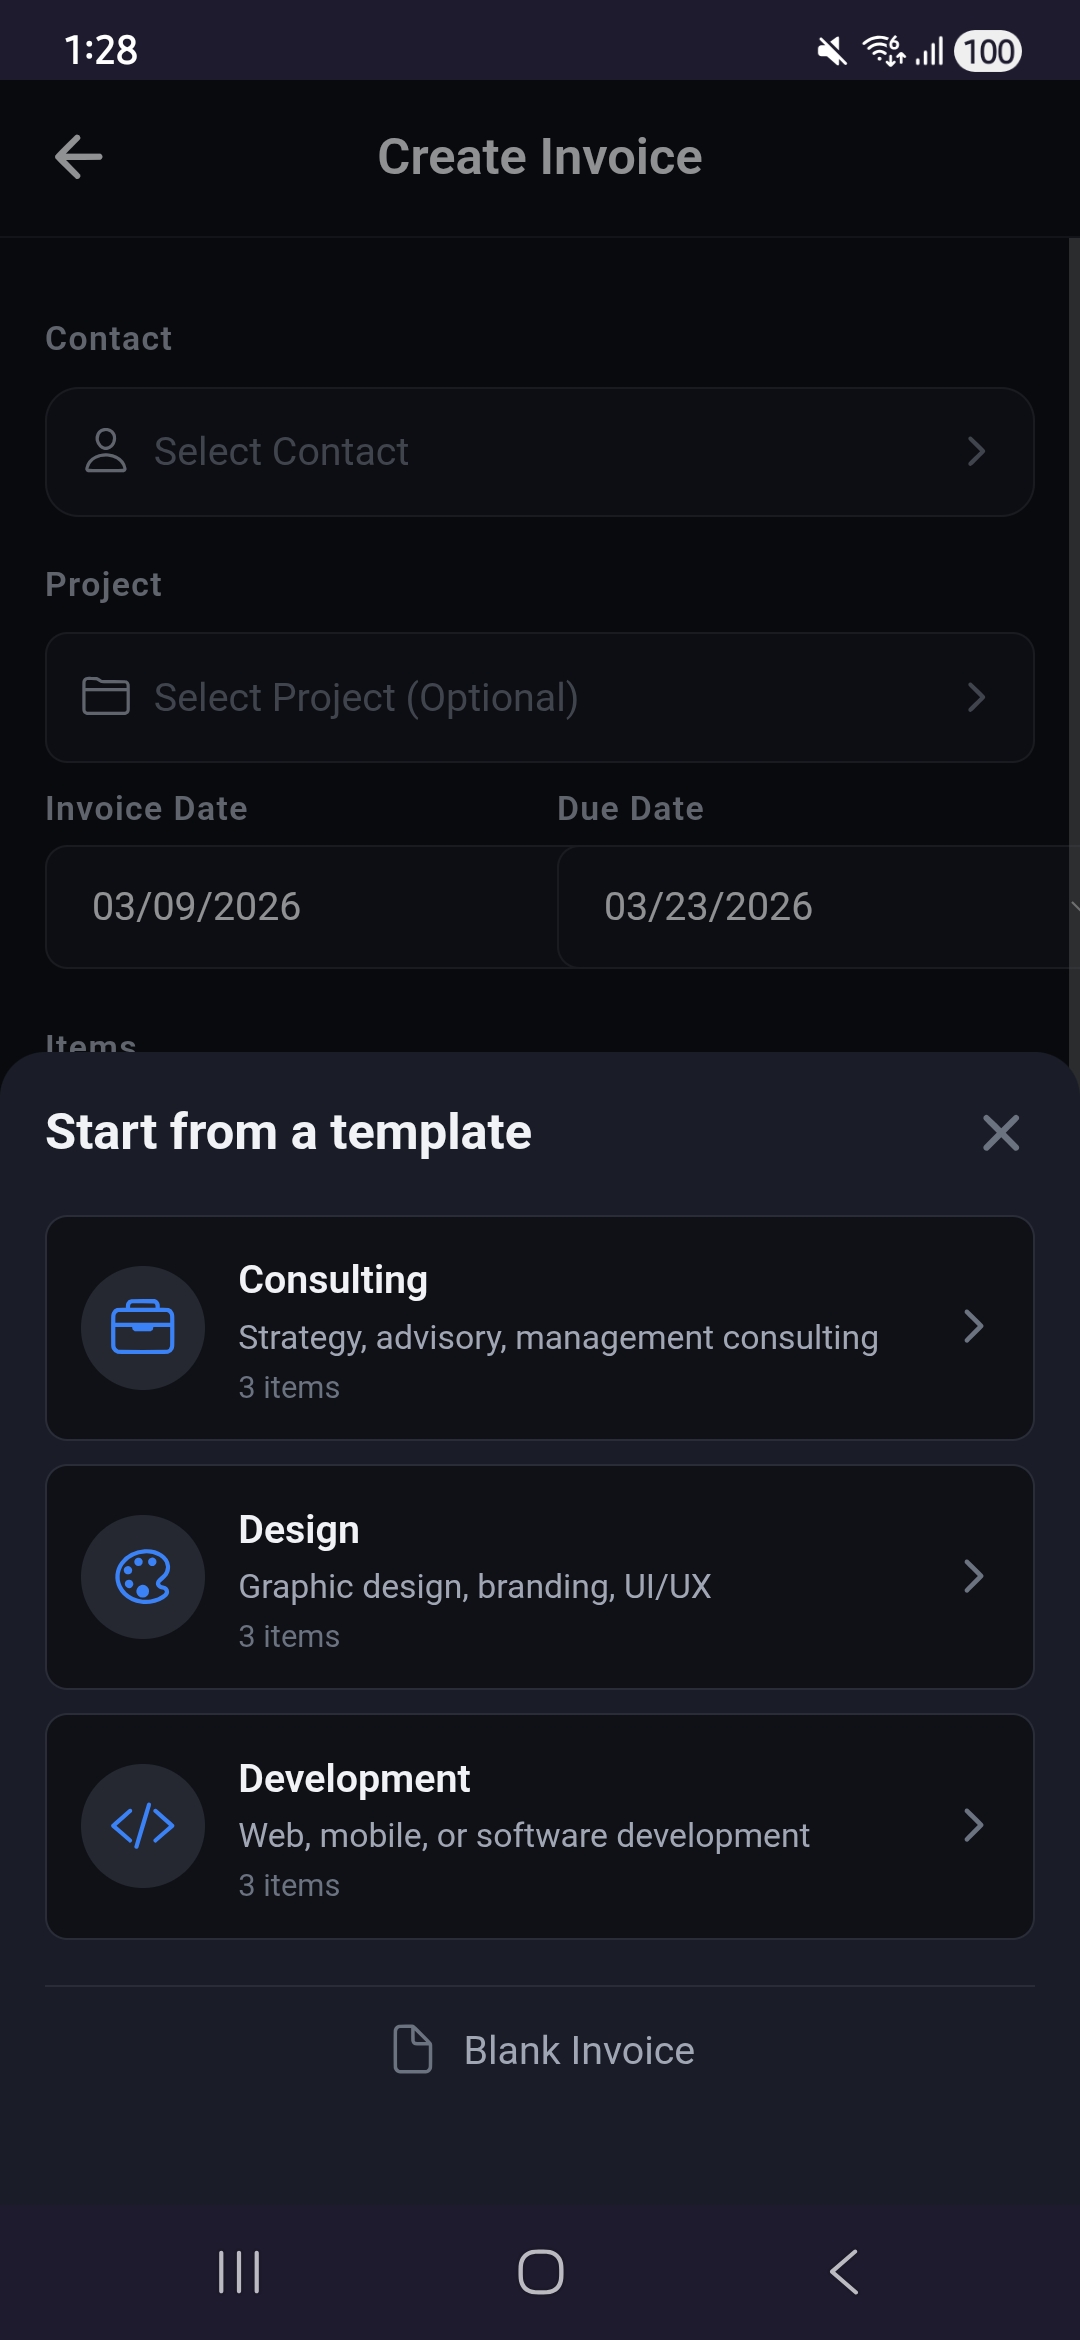Open the Select Project picker
Image resolution: width=1080 pixels, height=2340 pixels.
click(x=540, y=697)
